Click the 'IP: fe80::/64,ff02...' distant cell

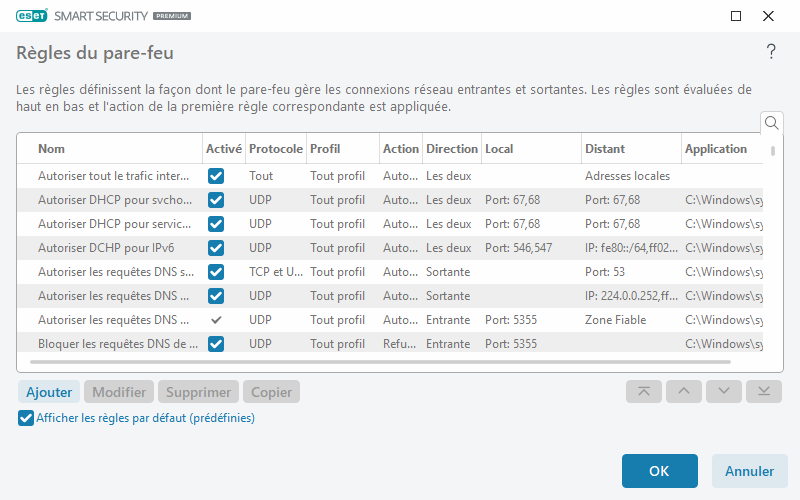[x=632, y=248]
